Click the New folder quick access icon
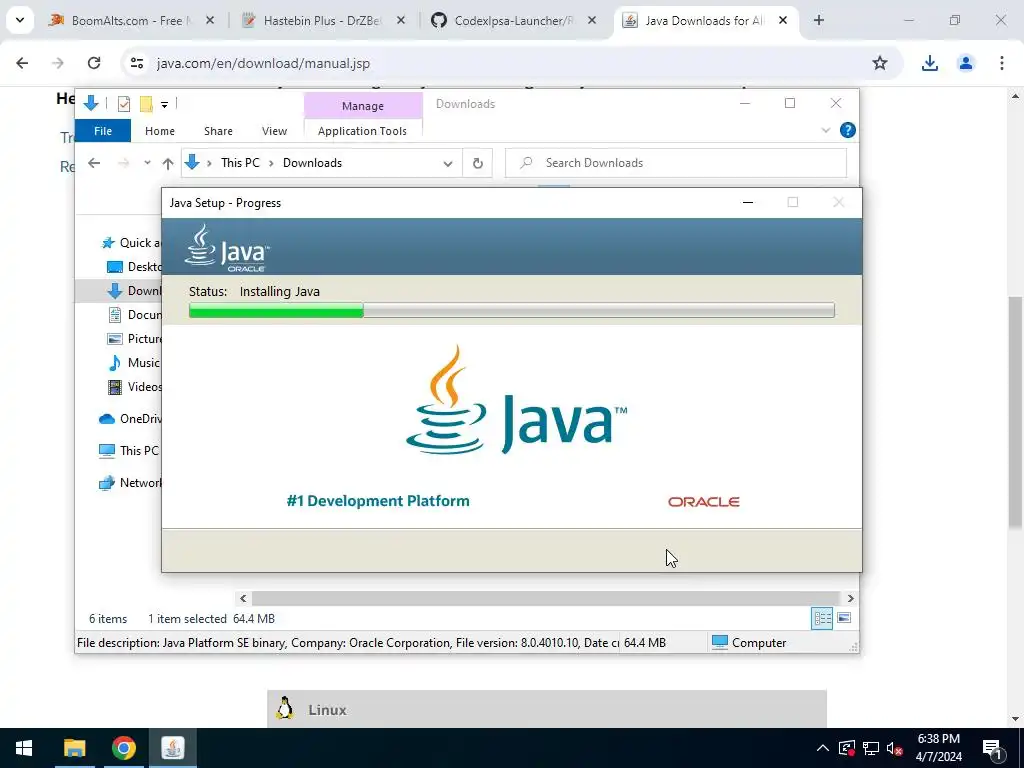The height and width of the screenshot is (768, 1024). (x=146, y=104)
